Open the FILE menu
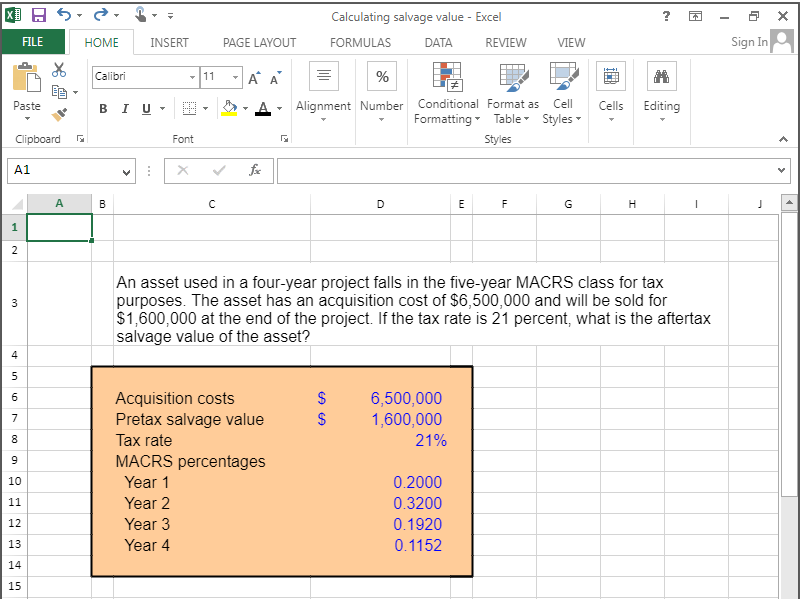The width and height of the screenshot is (801, 599). (33, 42)
